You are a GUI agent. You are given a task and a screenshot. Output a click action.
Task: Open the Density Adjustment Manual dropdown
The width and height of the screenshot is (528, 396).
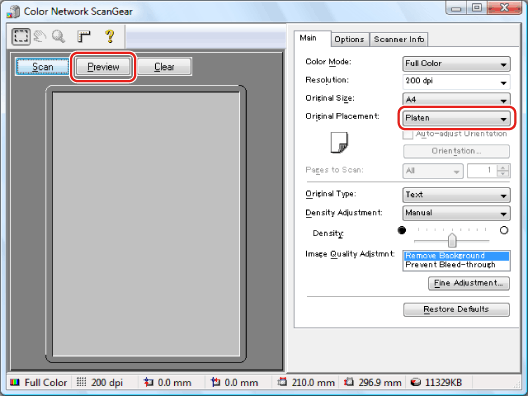[456, 213]
